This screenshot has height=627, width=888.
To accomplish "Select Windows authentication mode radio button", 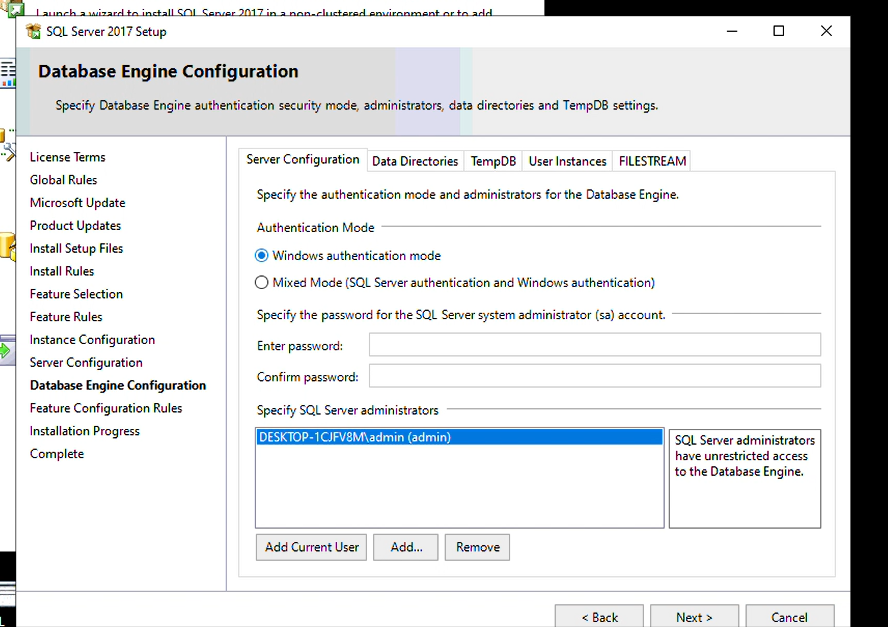I will [261, 255].
